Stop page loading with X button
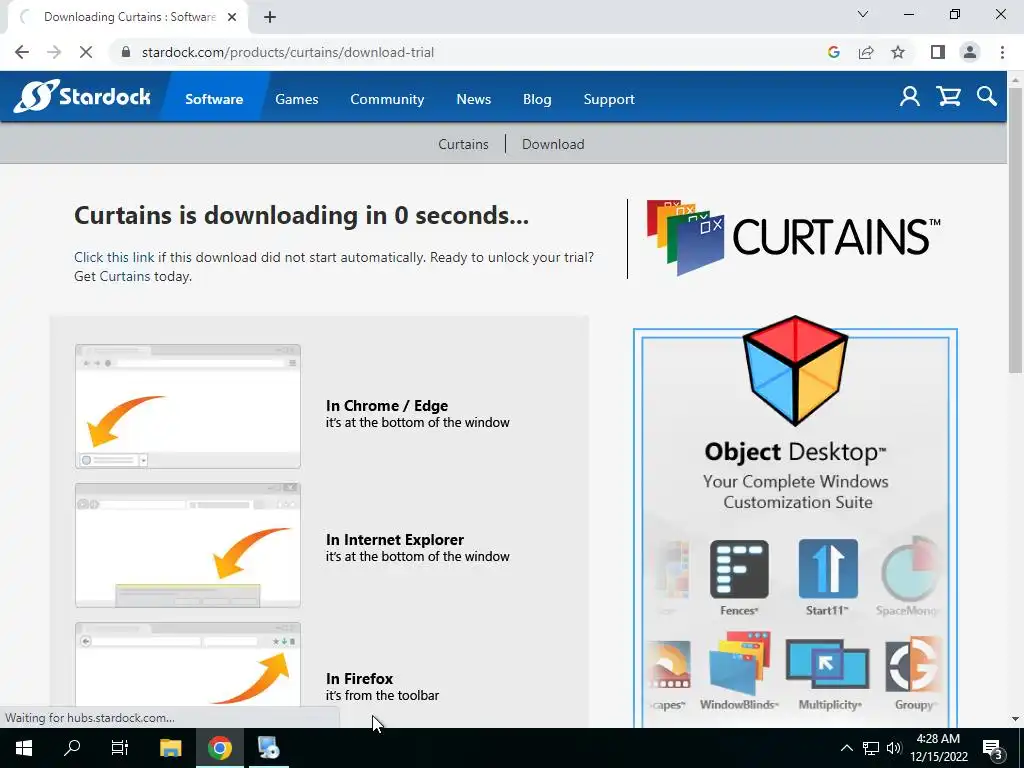1024x768 pixels. coord(86,52)
